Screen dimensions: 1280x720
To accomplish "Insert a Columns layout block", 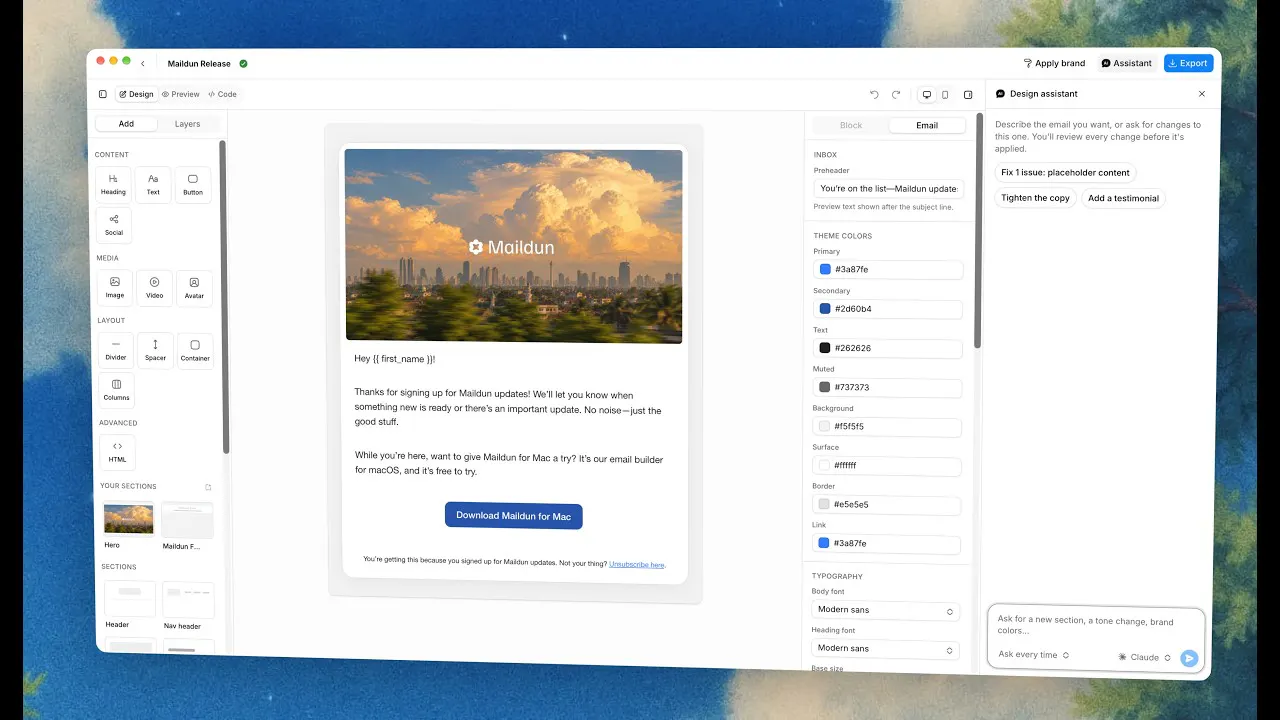I will [116, 390].
